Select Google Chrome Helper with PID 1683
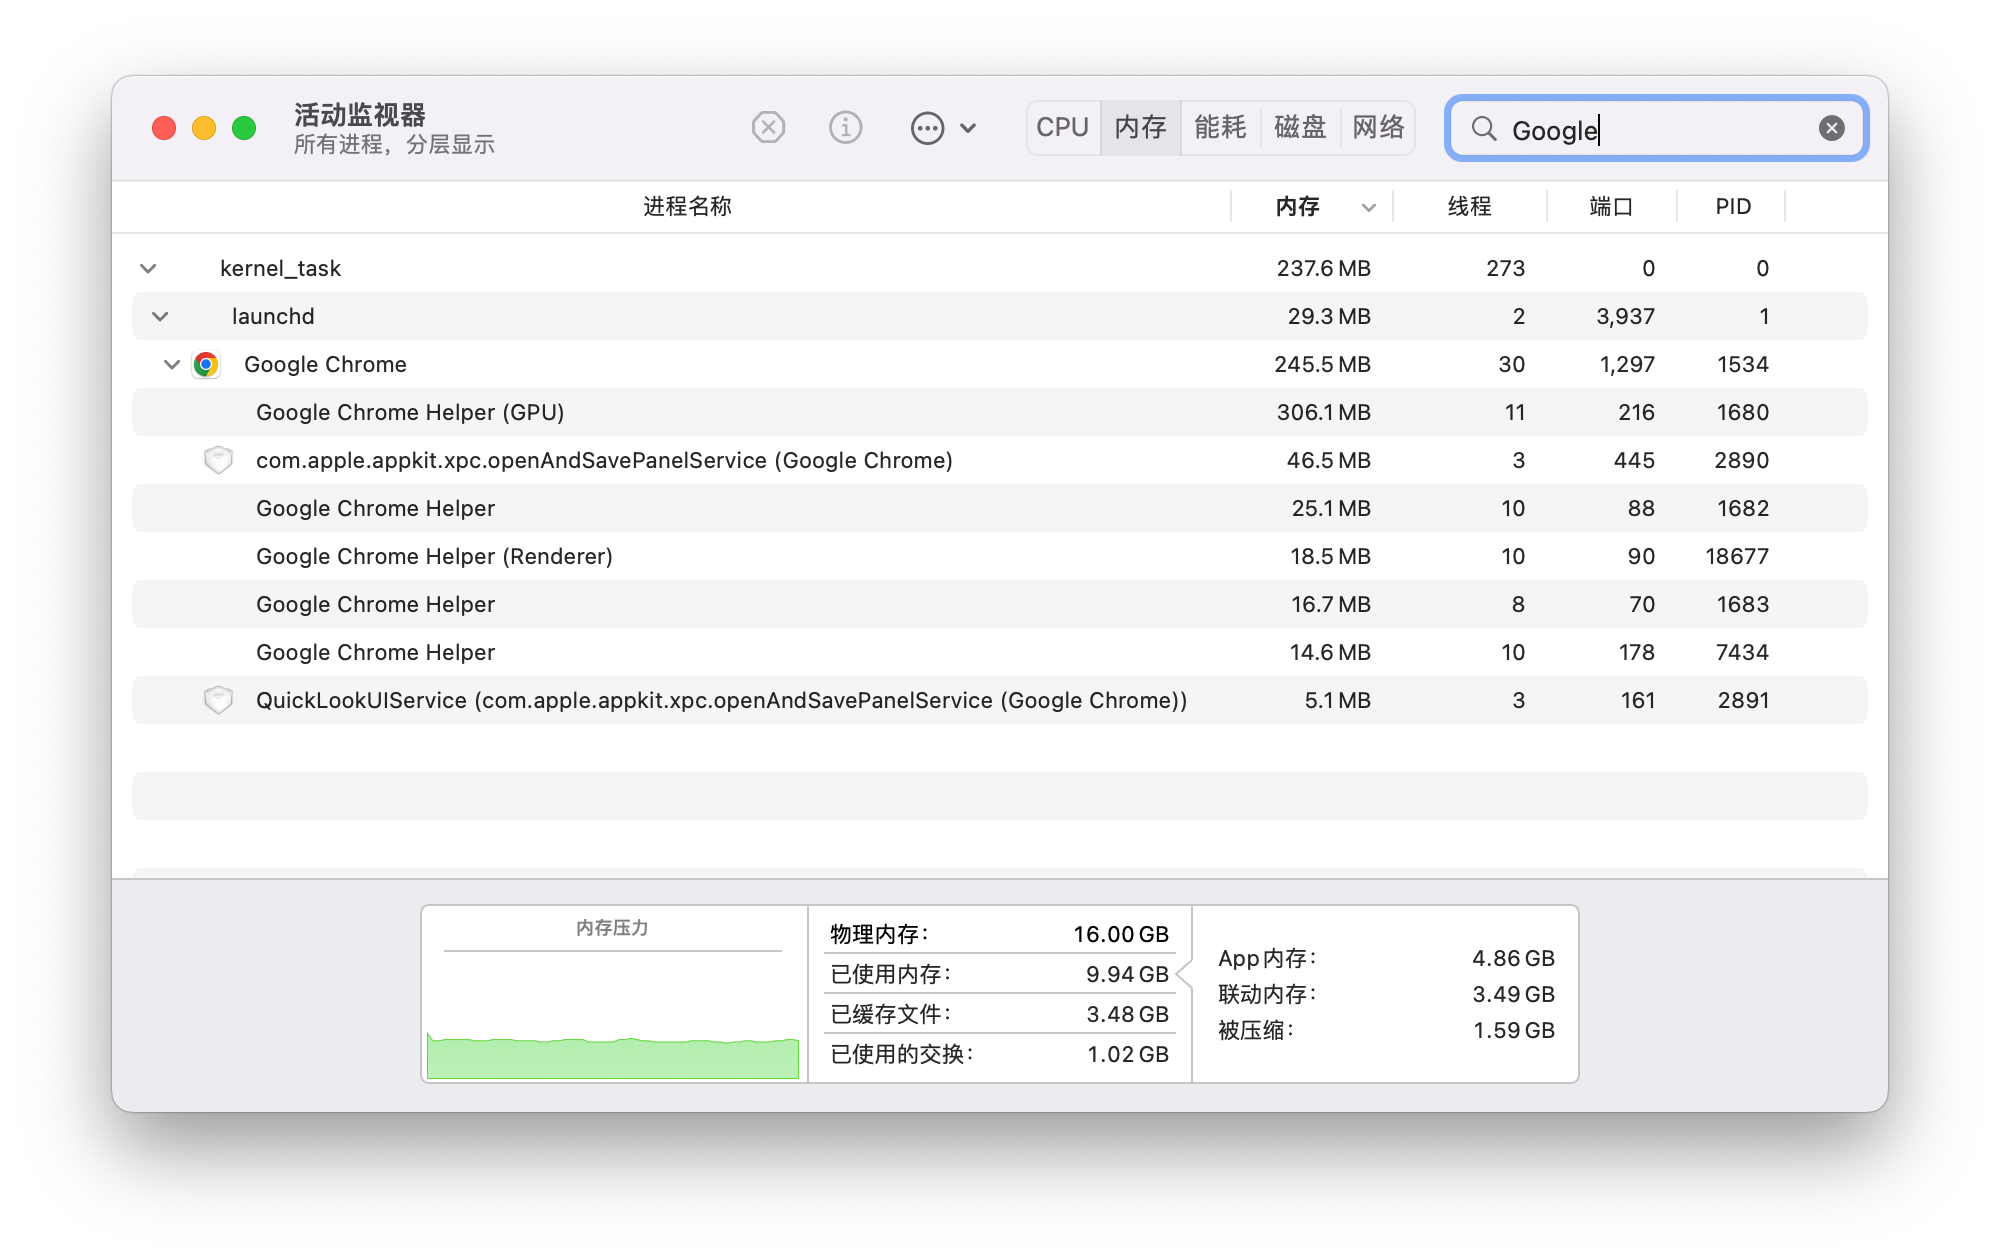Viewport: 2000px width, 1260px height. pyautogui.click(x=1000, y=604)
